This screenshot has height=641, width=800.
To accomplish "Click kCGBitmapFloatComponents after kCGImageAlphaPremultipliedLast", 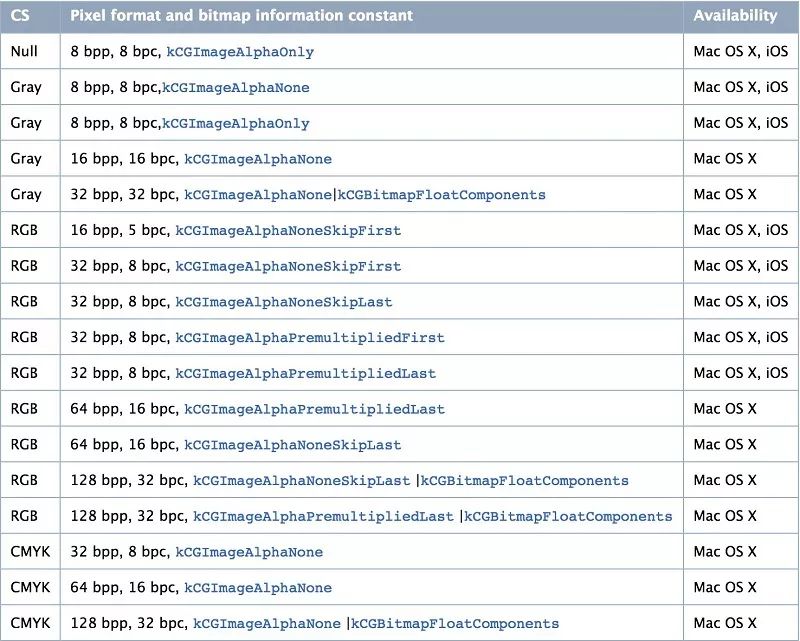I will 568,516.
